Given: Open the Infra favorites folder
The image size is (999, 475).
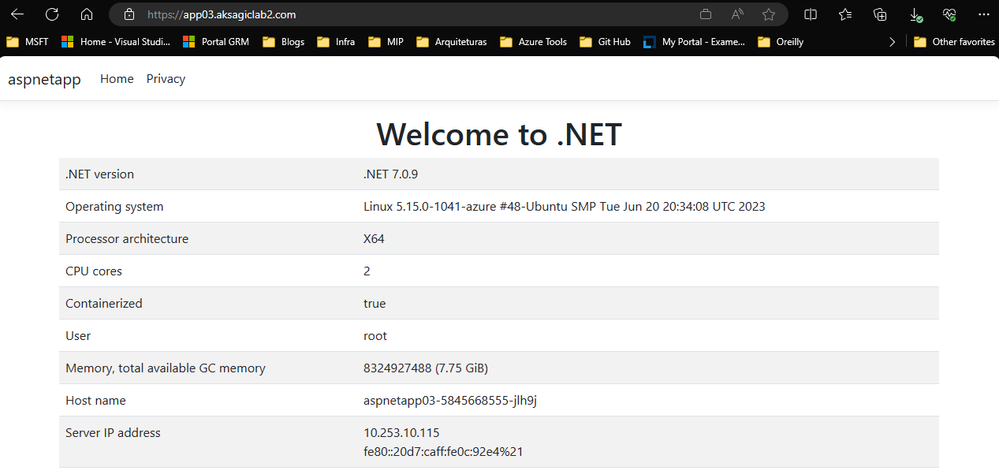Looking at the screenshot, I should click(336, 42).
